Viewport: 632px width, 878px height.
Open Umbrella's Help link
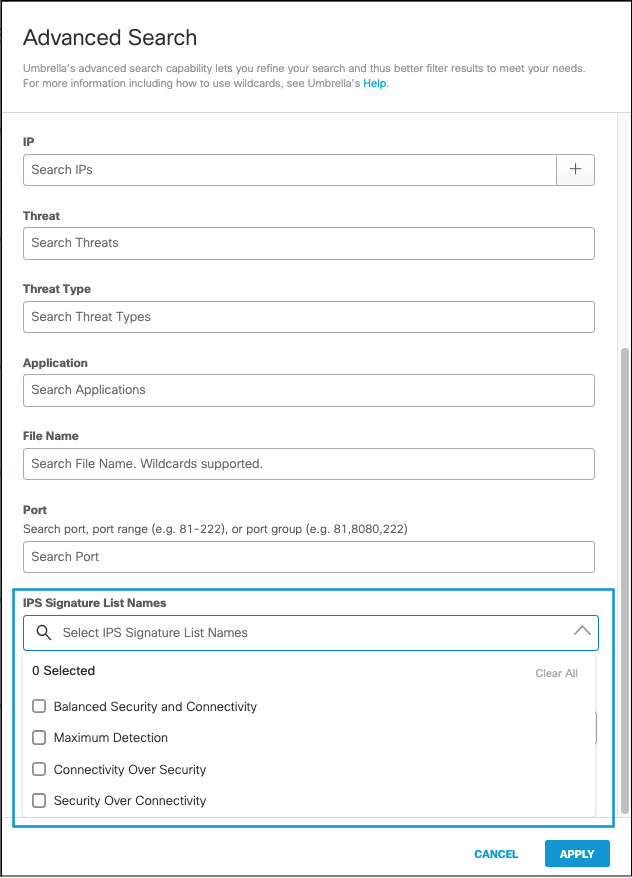pyautogui.click(x=372, y=83)
